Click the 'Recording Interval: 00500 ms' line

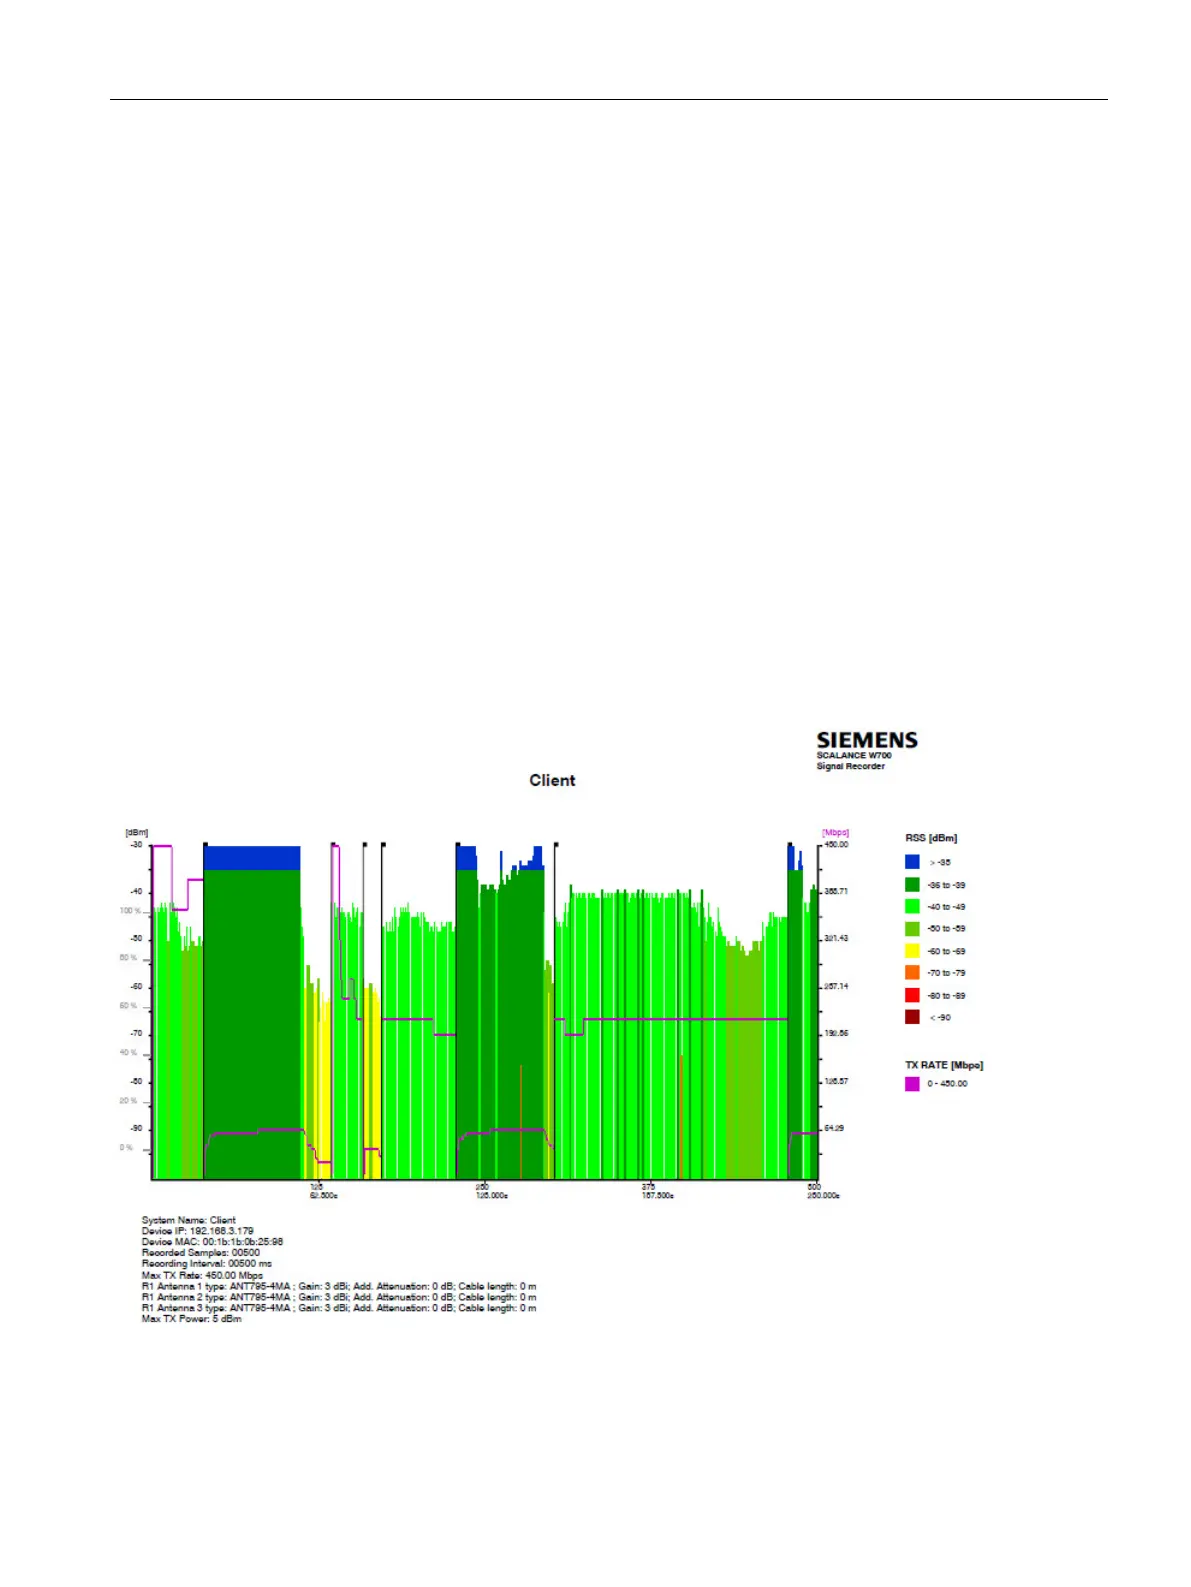point(207,1264)
